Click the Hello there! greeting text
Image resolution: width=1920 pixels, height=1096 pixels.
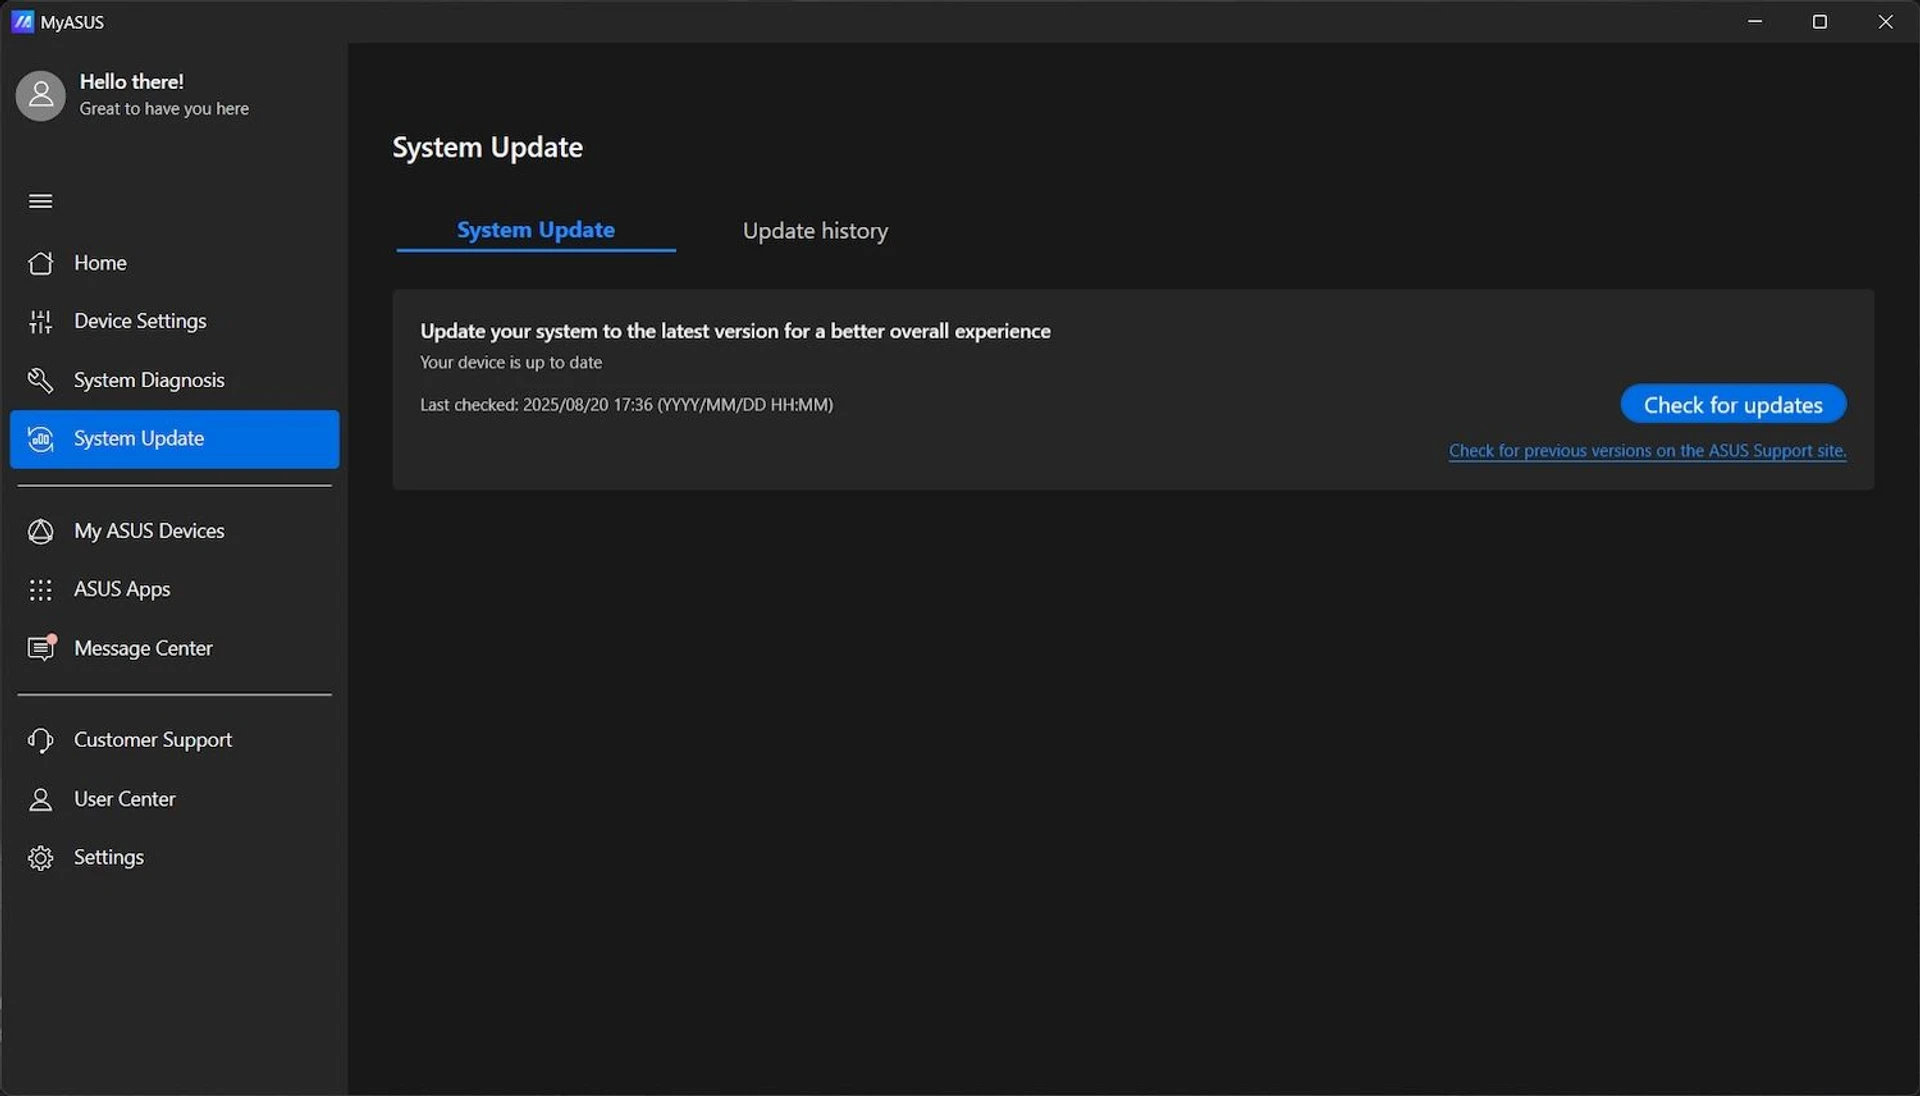click(x=132, y=82)
